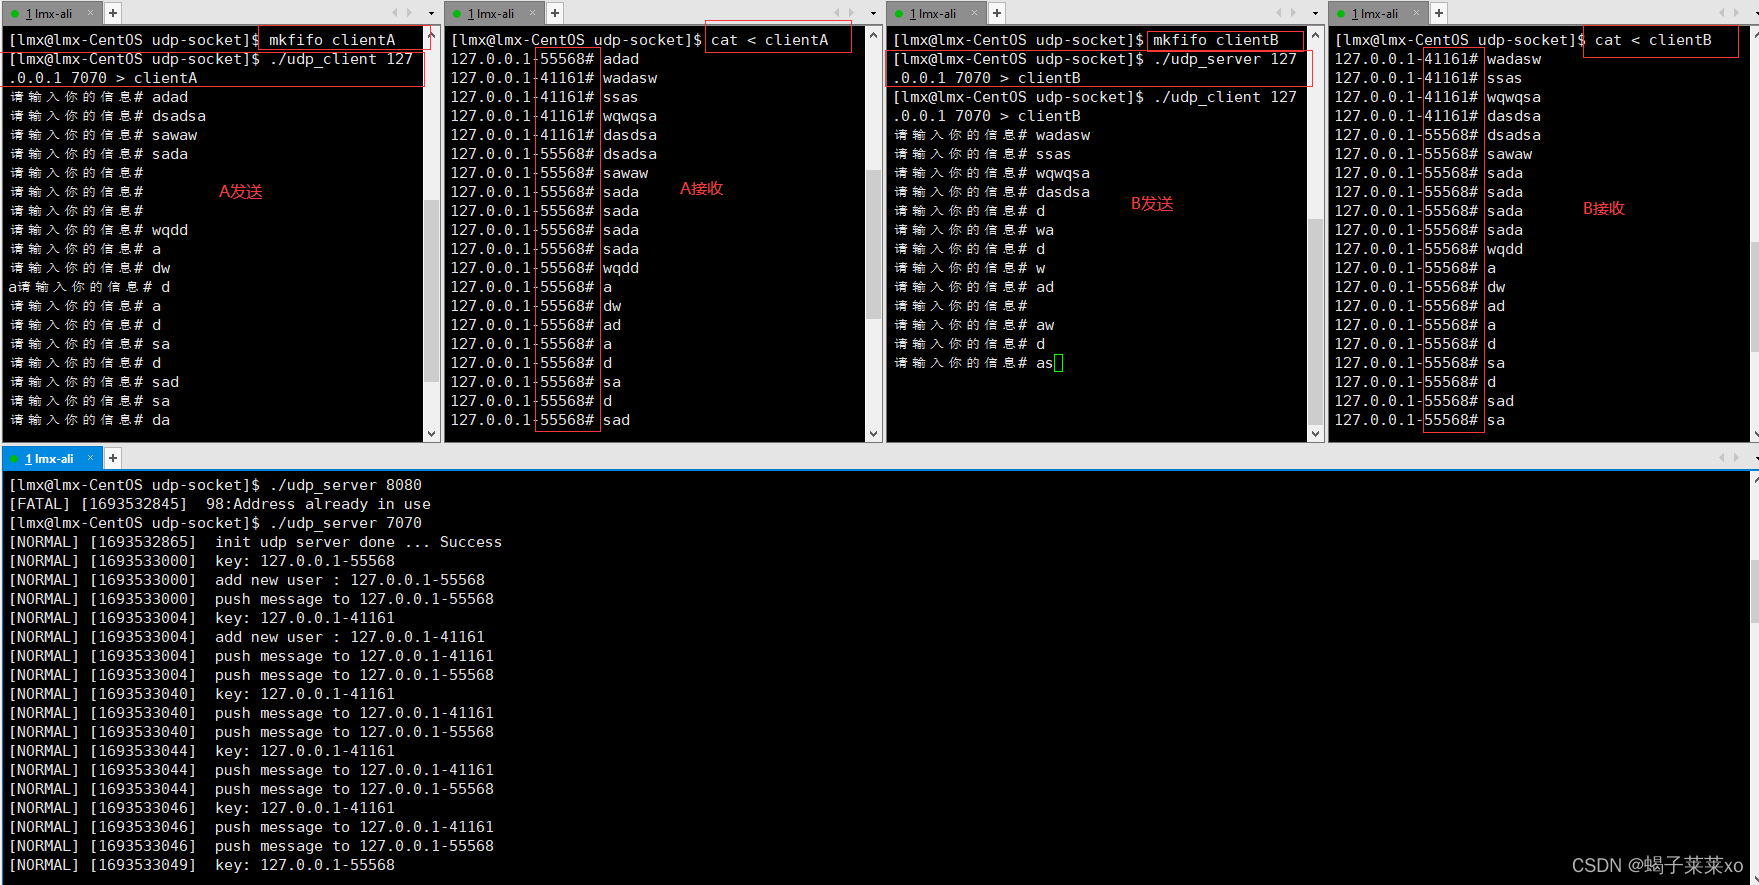Click the './udp_server 8080' command line
Screen dimensions: 1759x885
tap(215, 485)
